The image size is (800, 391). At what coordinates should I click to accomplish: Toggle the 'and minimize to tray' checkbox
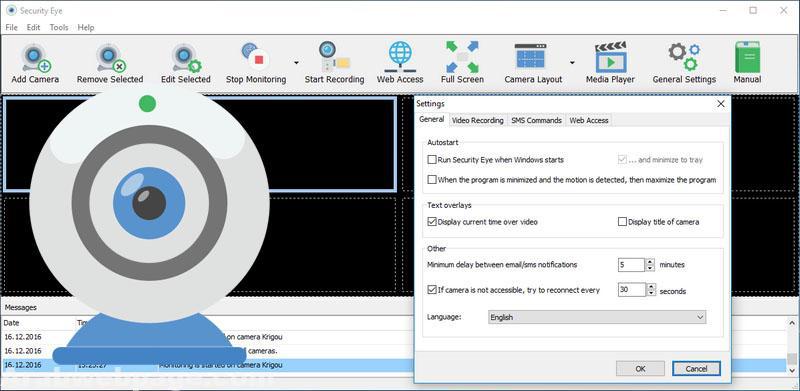coord(622,160)
